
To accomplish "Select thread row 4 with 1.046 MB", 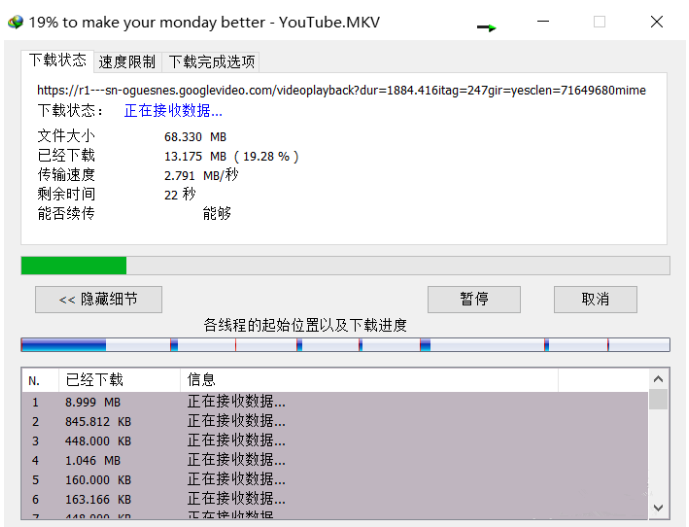I will pos(335,460).
